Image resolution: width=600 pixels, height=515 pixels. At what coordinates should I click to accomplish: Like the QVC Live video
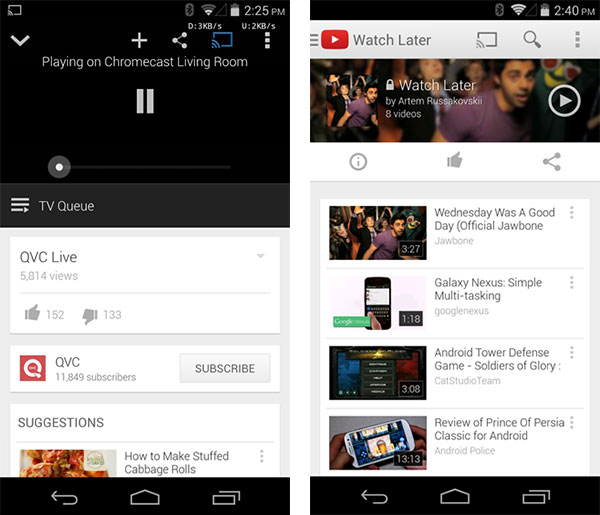pyautogui.click(x=33, y=314)
